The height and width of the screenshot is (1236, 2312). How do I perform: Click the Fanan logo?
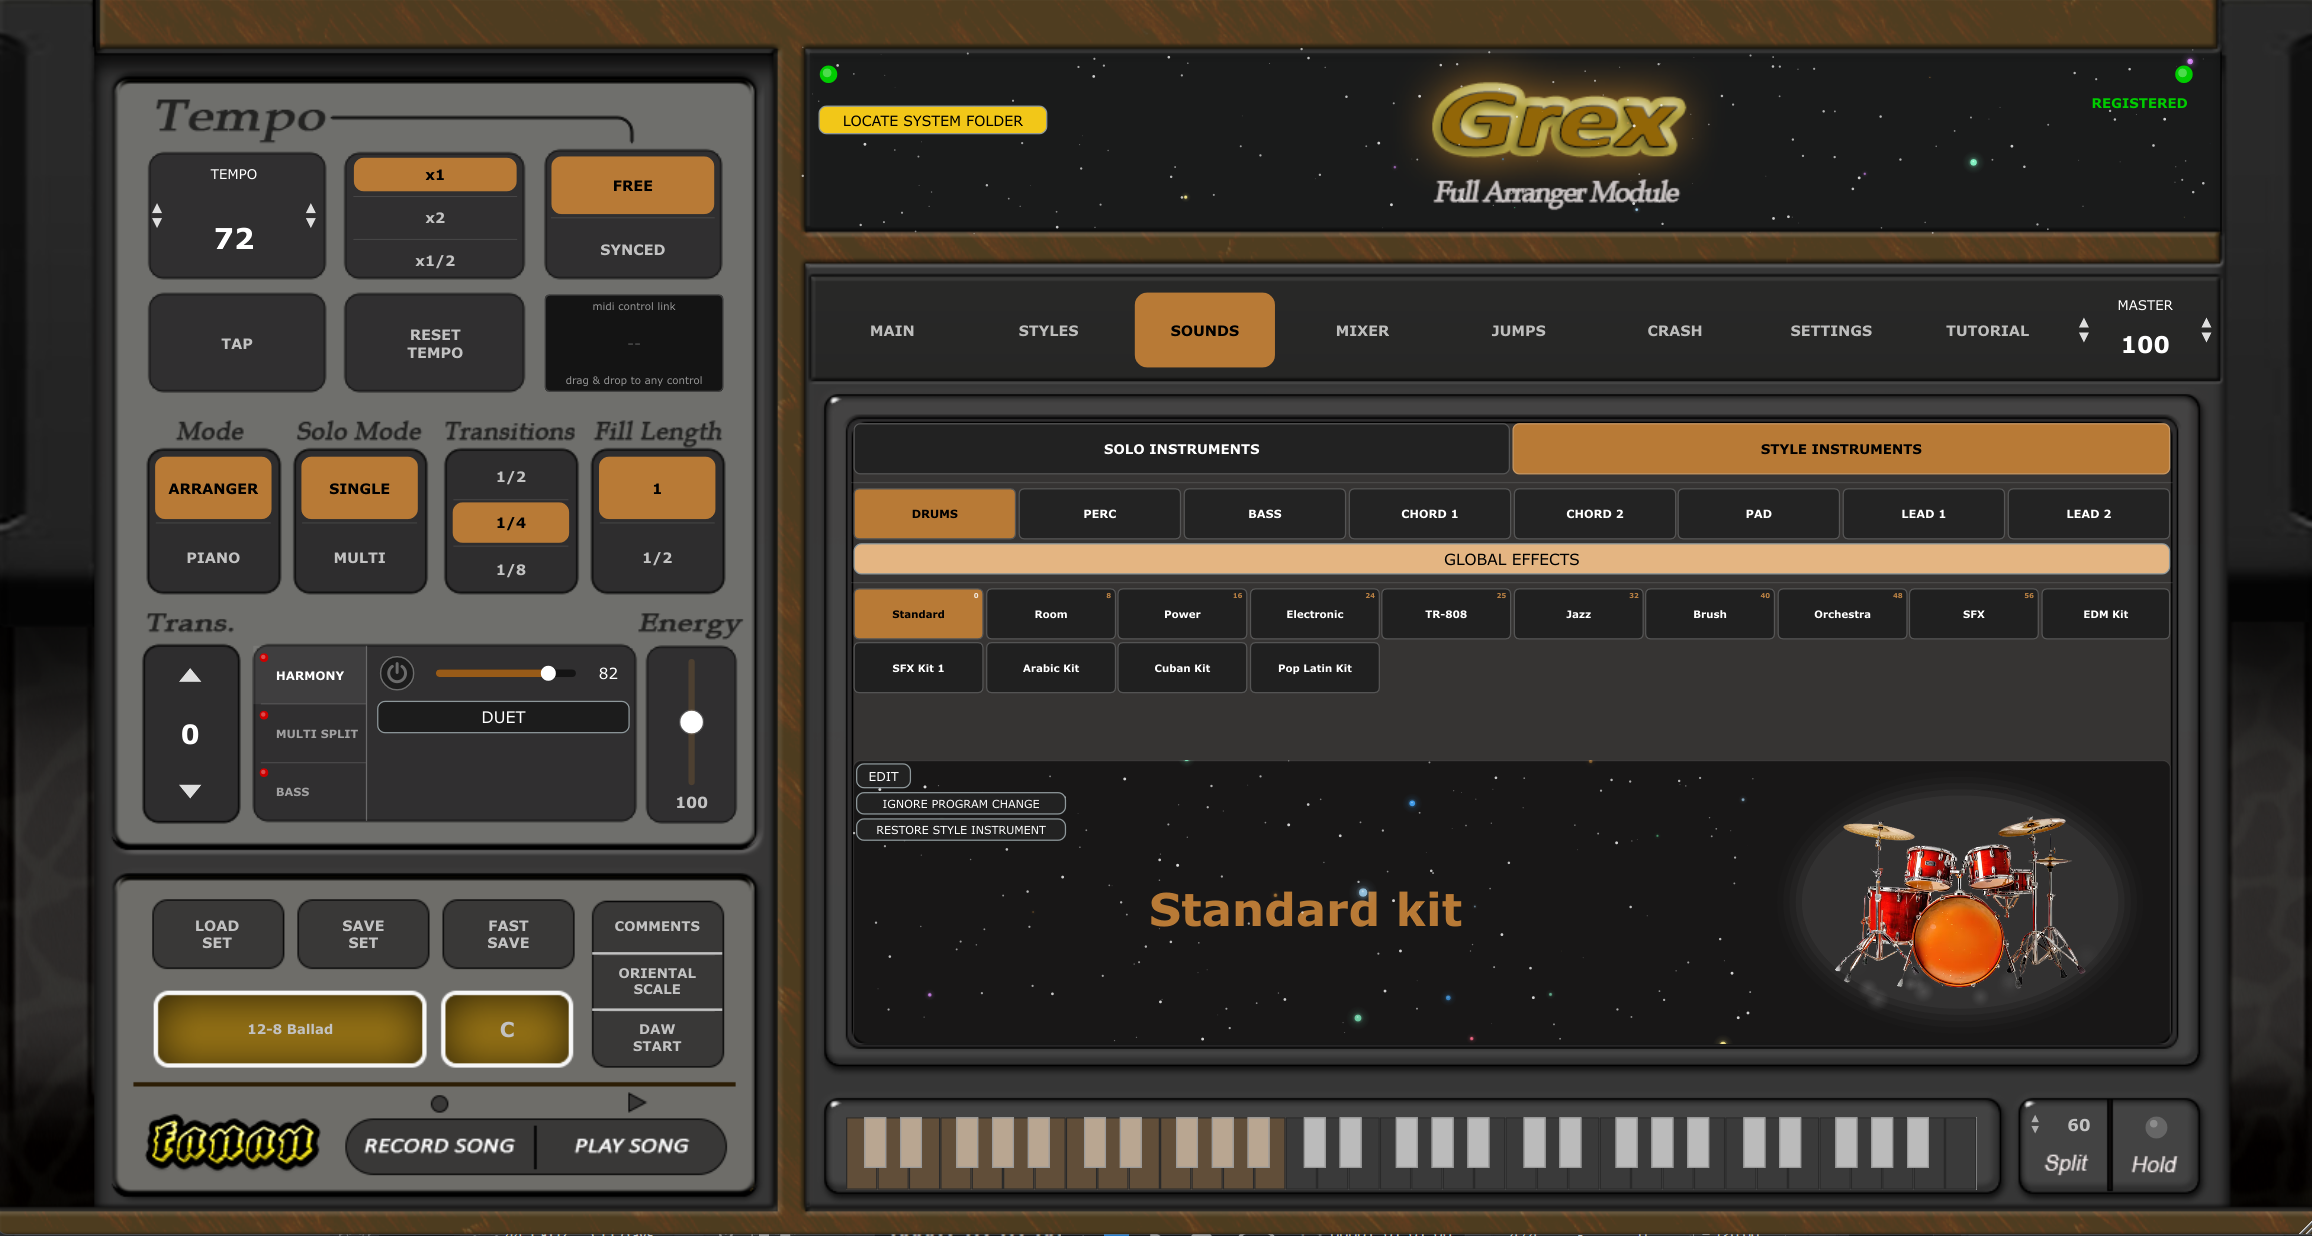pyautogui.click(x=232, y=1142)
